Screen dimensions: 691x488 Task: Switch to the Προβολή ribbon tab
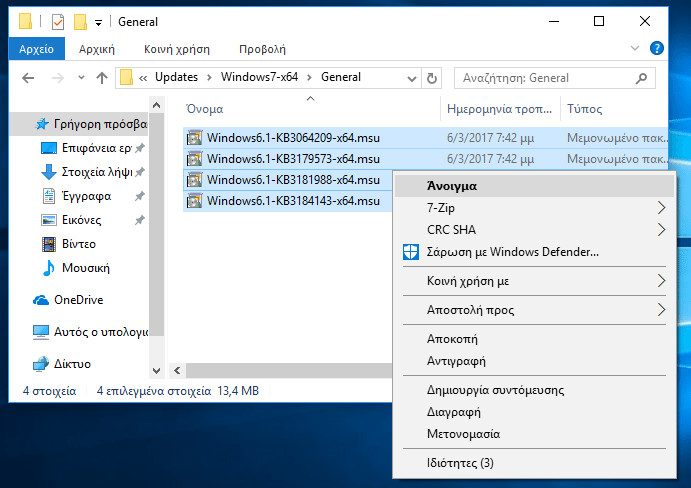262,49
